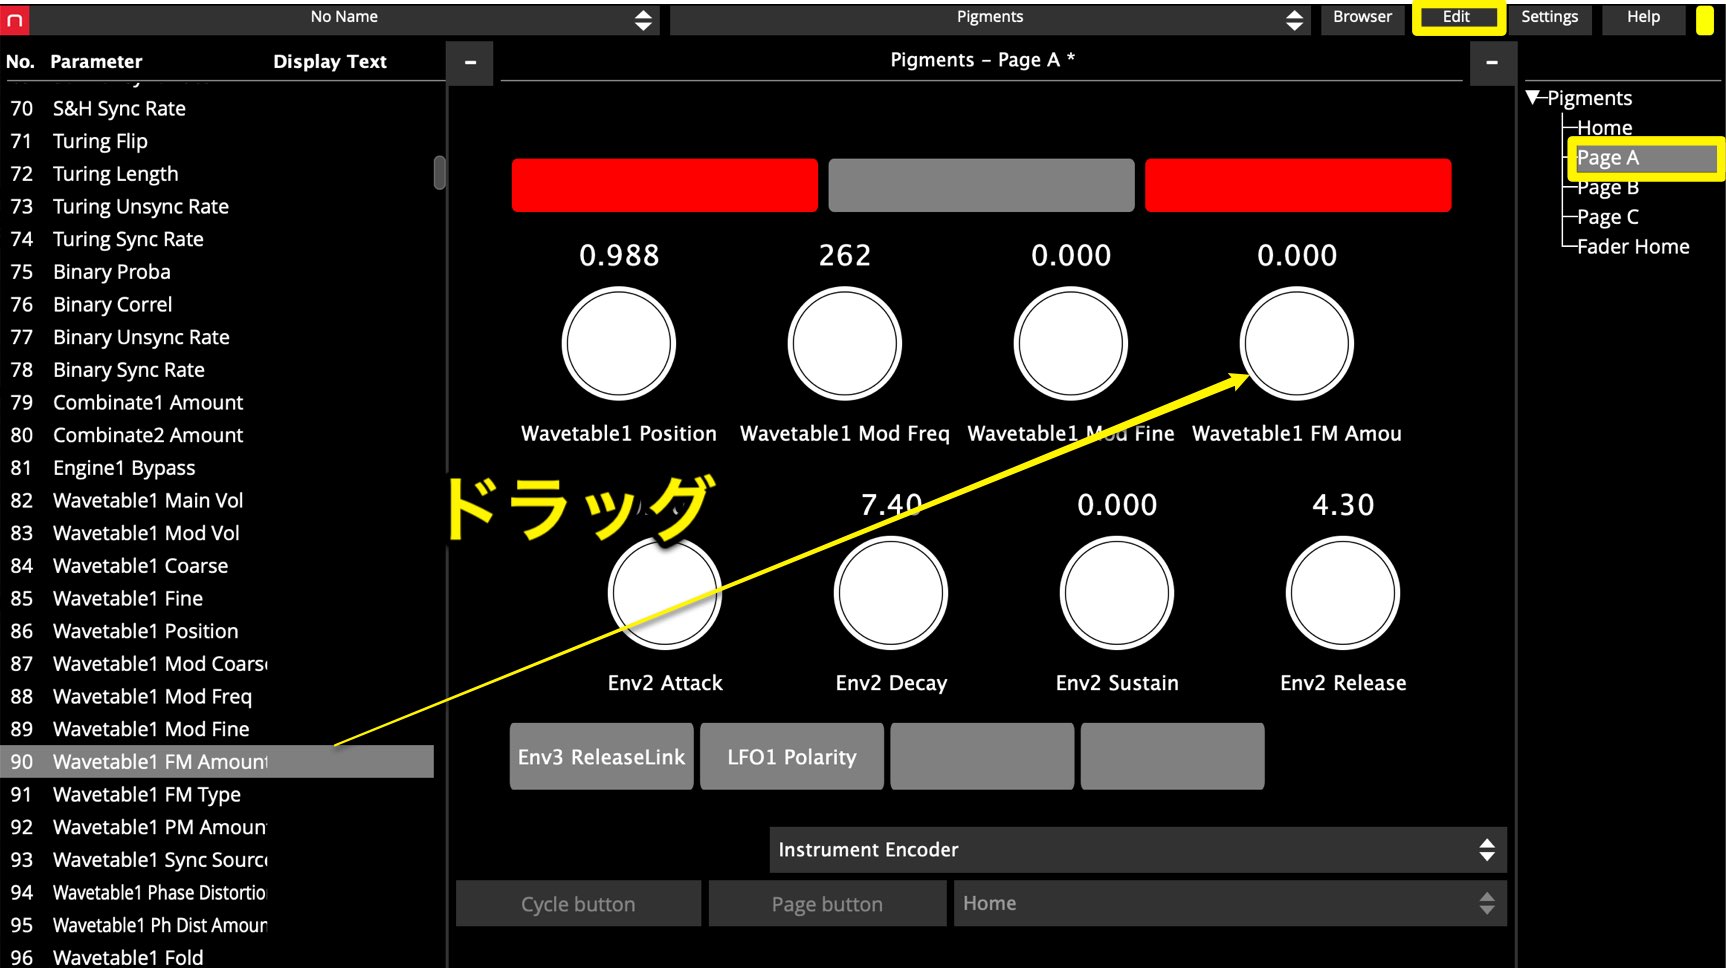
Task: Select parameter 77 Binary Unsync Rate
Action: [x=217, y=337]
